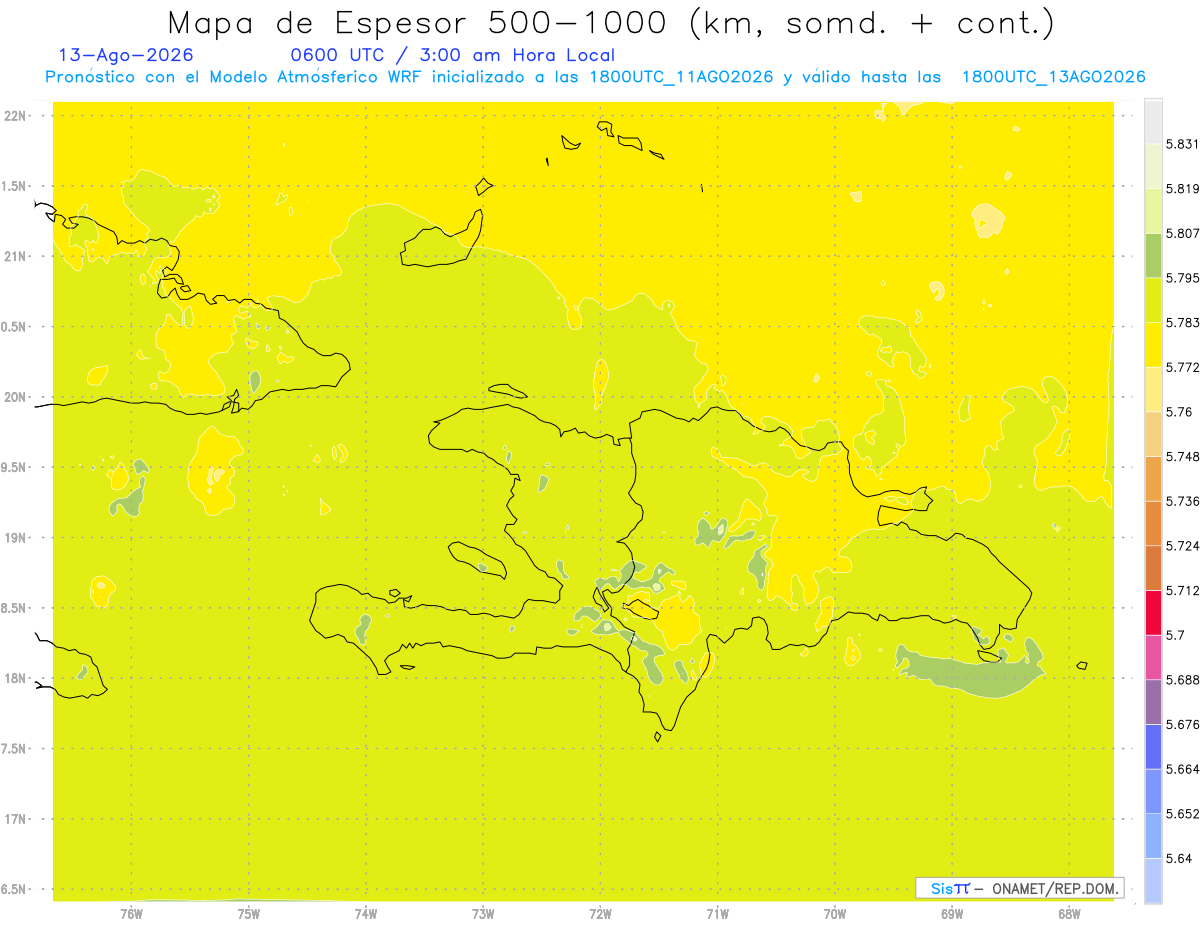Click the legend value 5.724
Viewport: 1200px width, 927px height.
click(x=1182, y=545)
